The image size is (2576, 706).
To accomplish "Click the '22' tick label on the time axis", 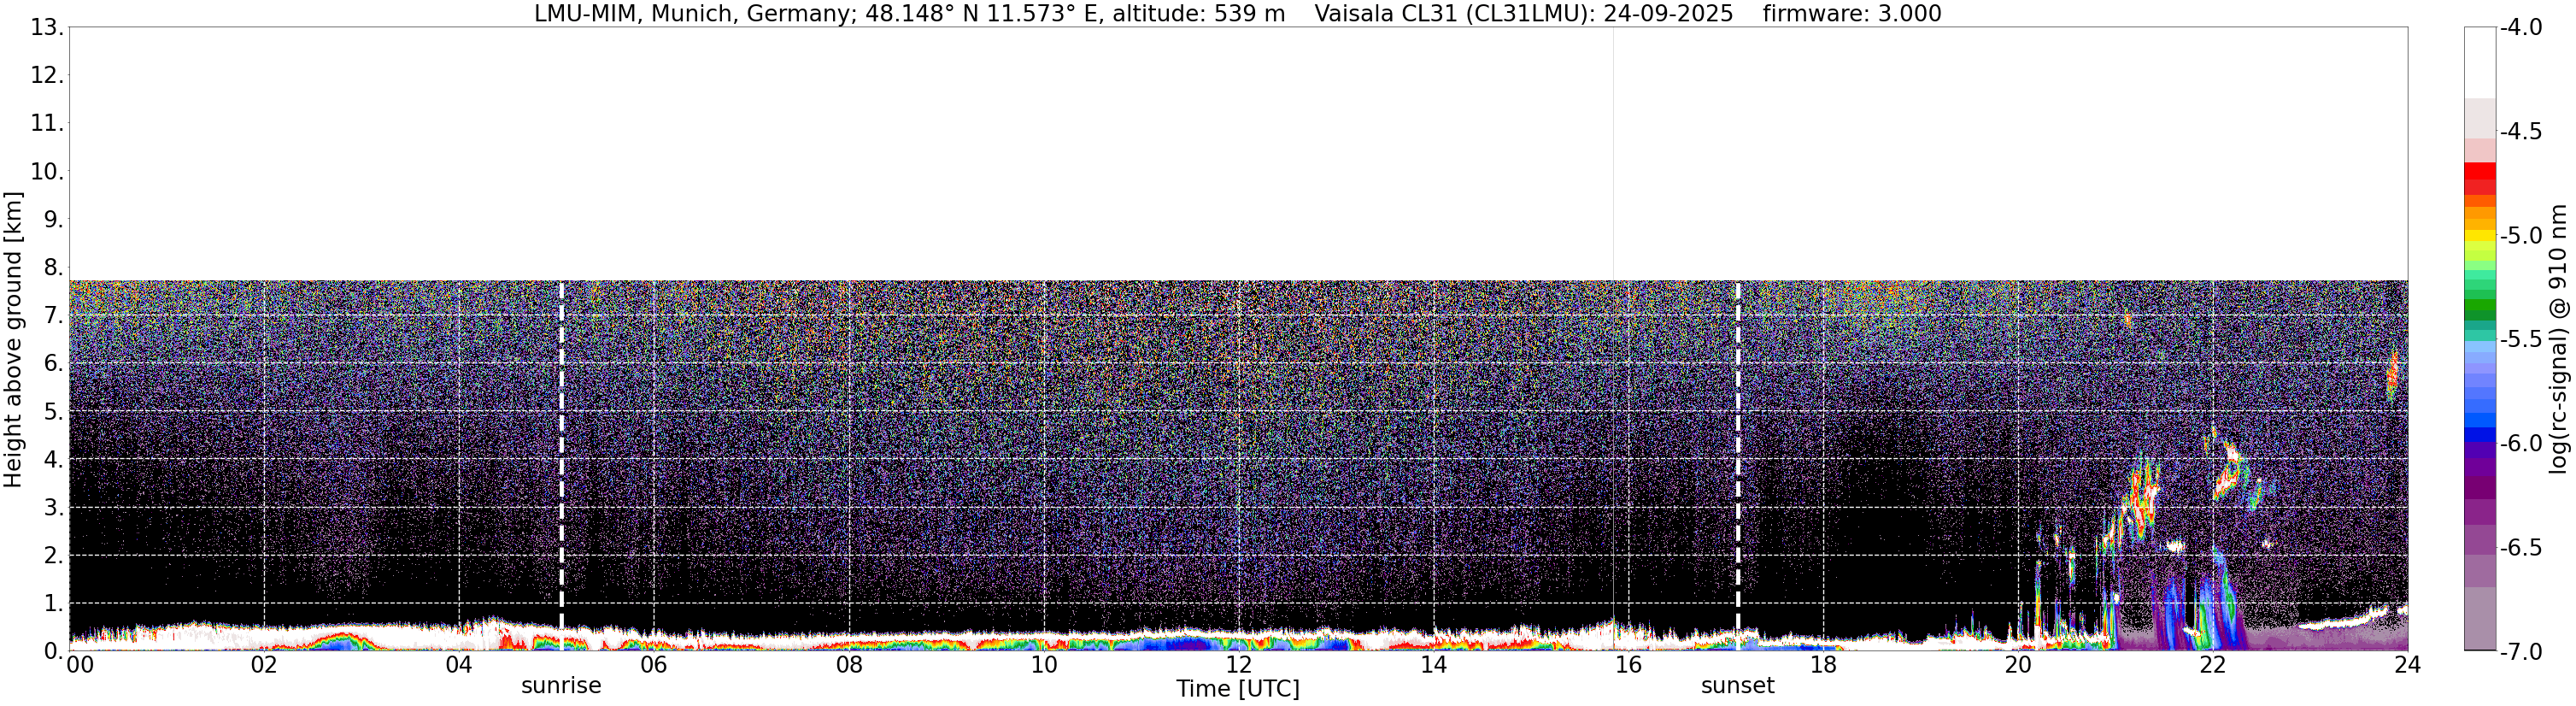I will point(2213,665).
